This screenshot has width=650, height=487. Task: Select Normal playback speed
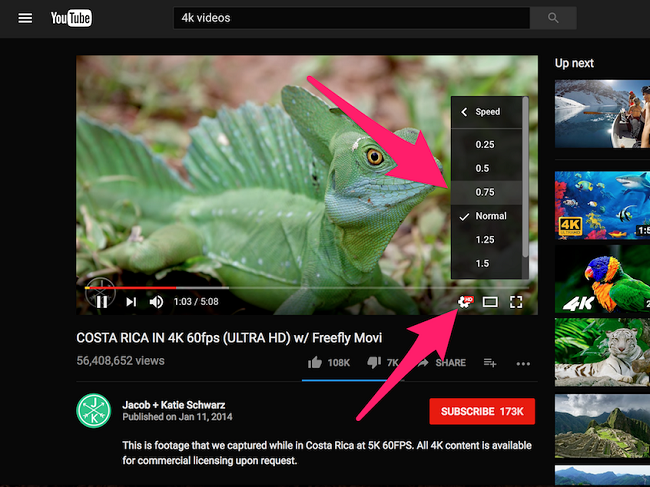(x=487, y=216)
